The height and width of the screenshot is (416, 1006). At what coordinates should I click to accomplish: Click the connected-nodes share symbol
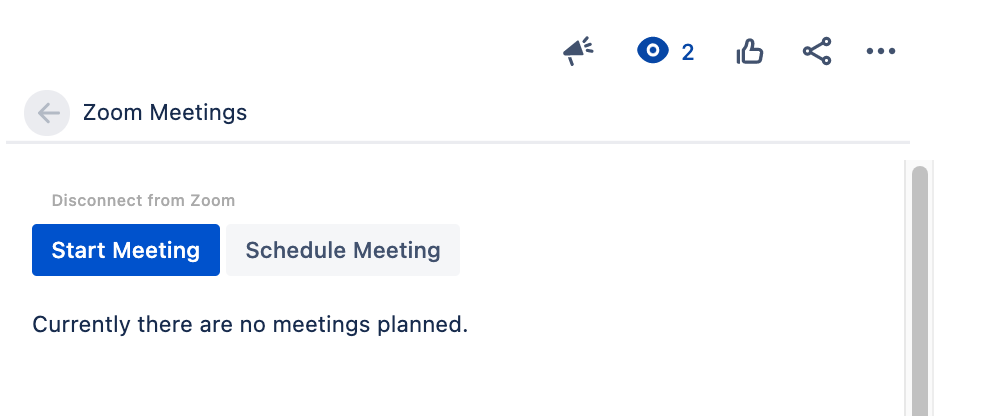point(817,51)
